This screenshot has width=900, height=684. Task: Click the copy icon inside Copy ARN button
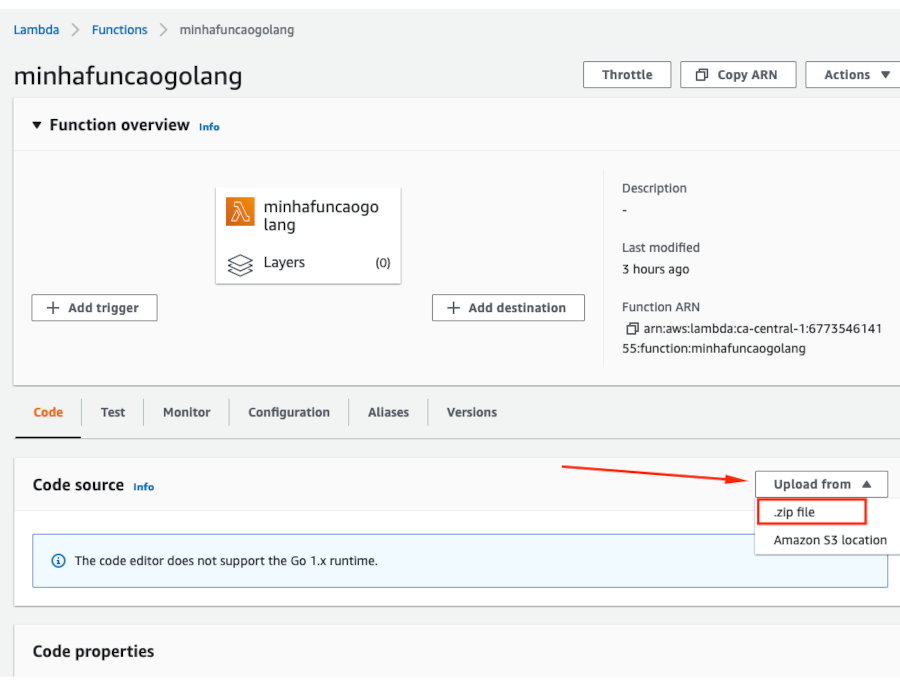(701, 74)
